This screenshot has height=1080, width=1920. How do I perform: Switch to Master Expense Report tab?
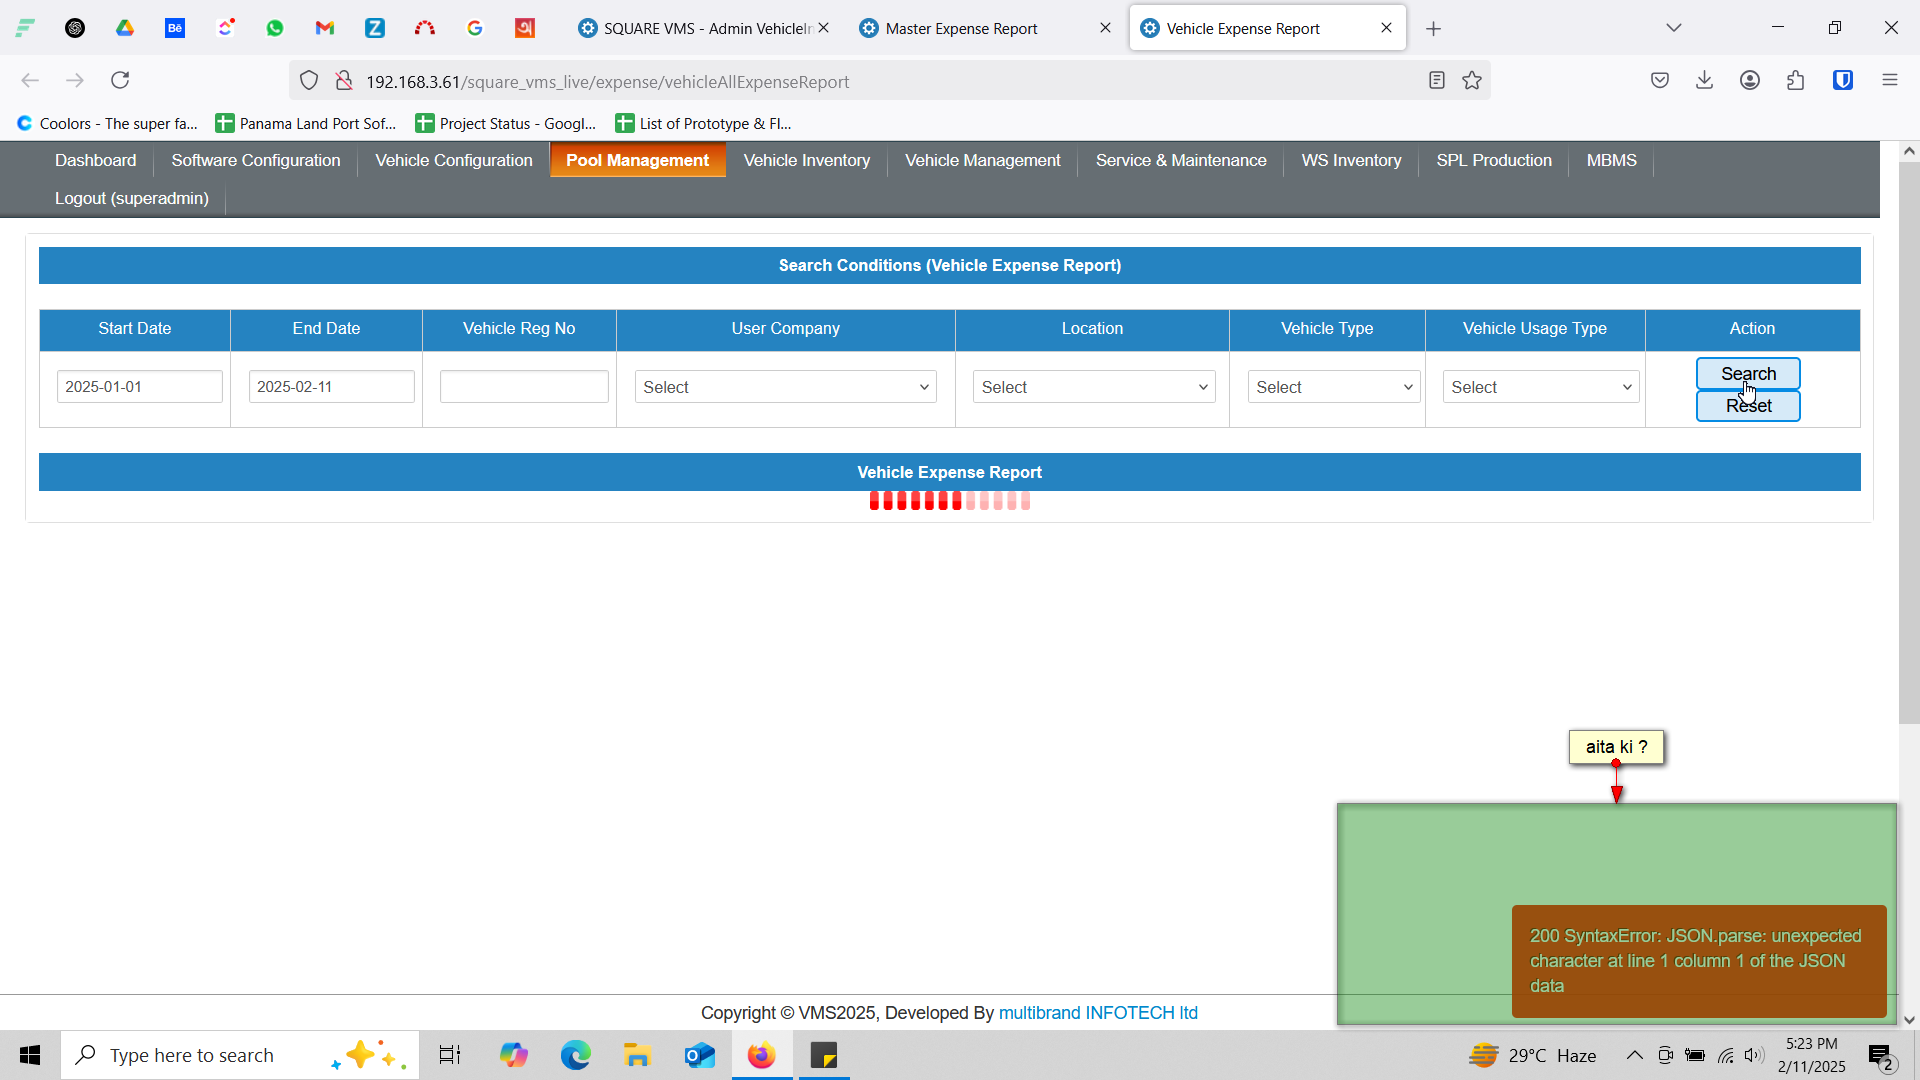click(962, 29)
